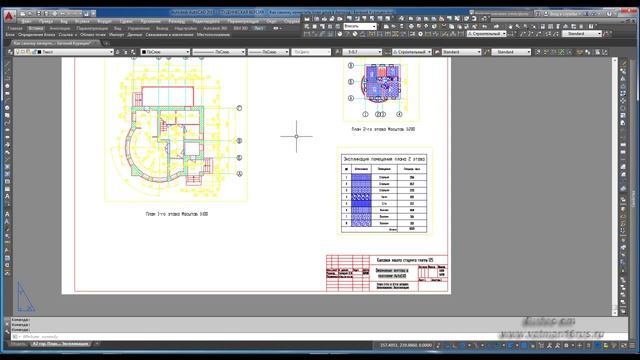640x360 pixels.
Task: Select the Rotate tool in Modify toolbar
Action: click(x=623, y=108)
